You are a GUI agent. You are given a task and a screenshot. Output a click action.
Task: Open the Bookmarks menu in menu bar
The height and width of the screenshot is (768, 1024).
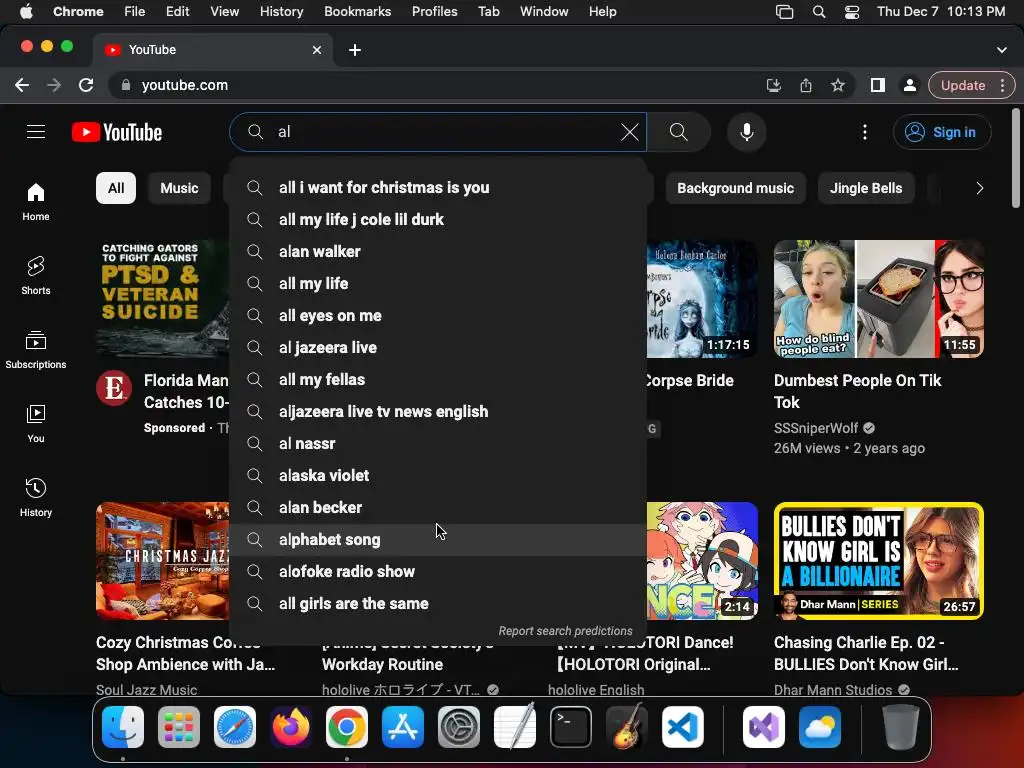click(357, 12)
